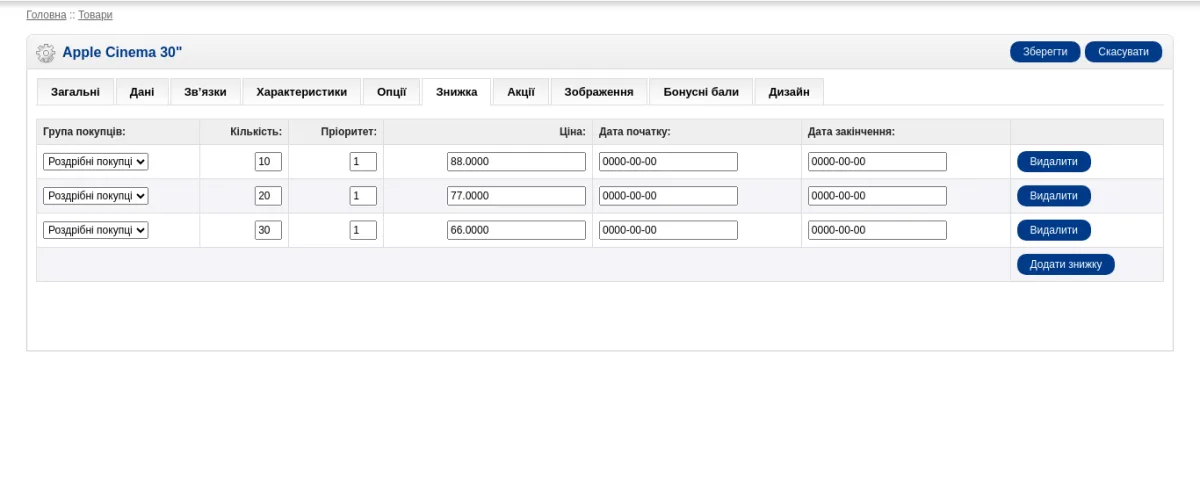The width and height of the screenshot is (1200, 477).
Task: Click the price field showing 66.0000
Action: (516, 230)
